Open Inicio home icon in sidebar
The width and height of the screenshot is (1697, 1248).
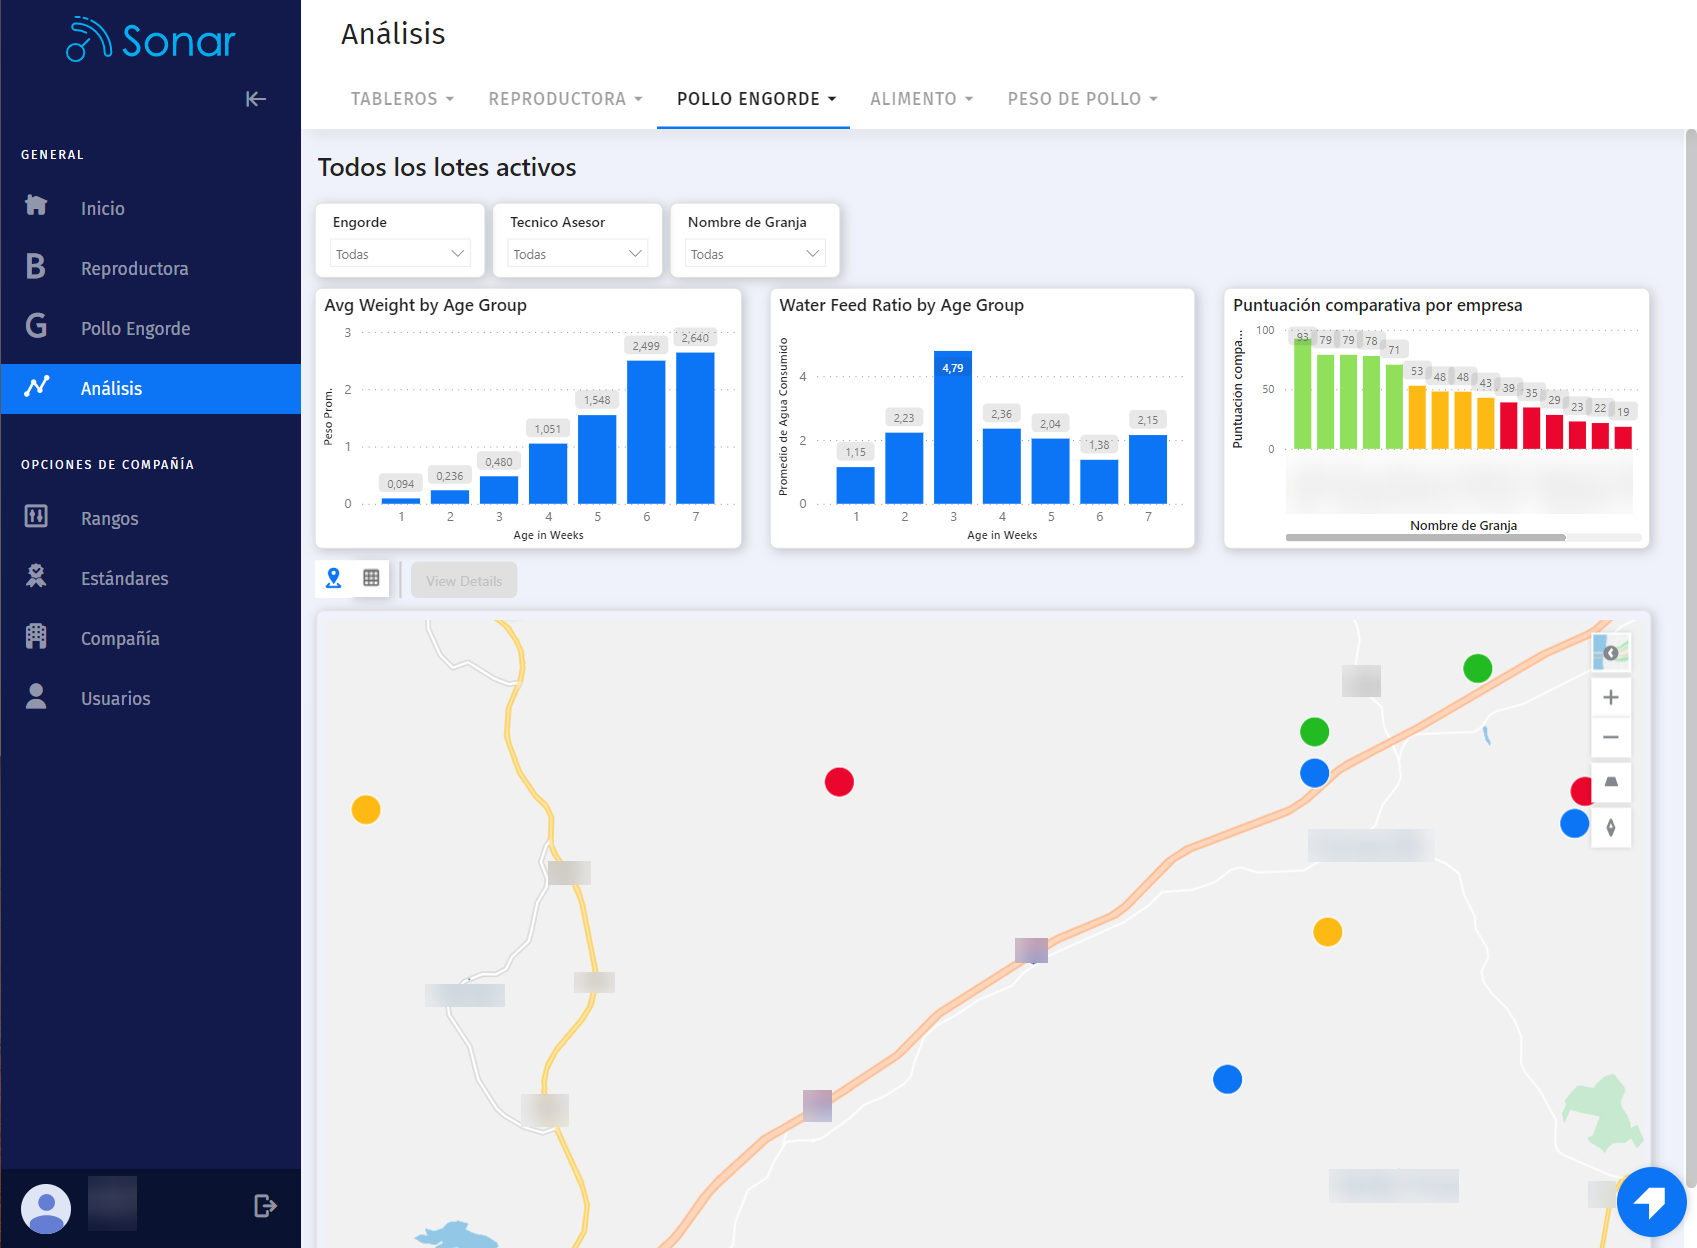tap(36, 206)
